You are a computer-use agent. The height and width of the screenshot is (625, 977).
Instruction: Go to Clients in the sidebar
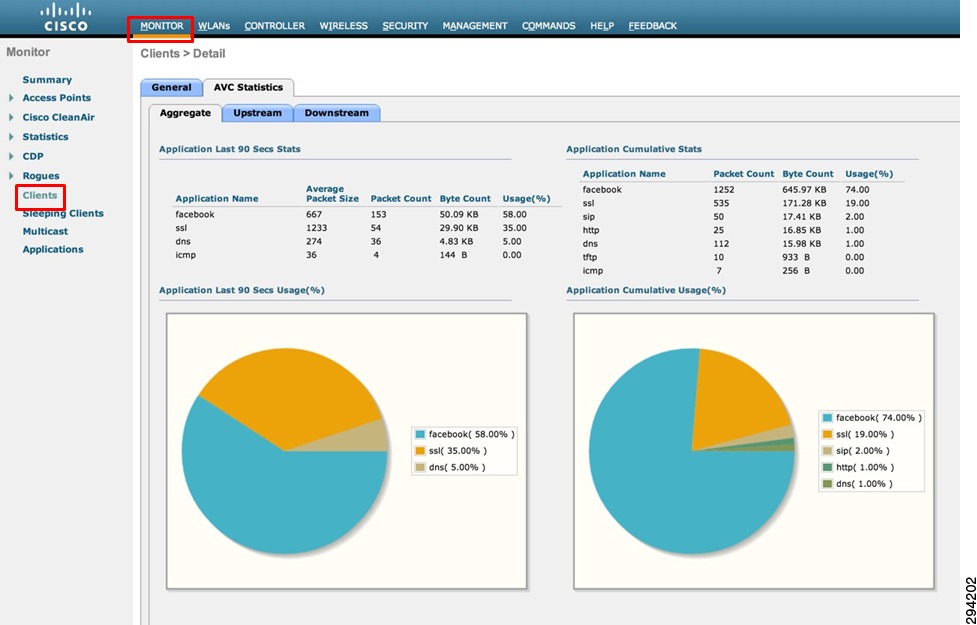40,195
